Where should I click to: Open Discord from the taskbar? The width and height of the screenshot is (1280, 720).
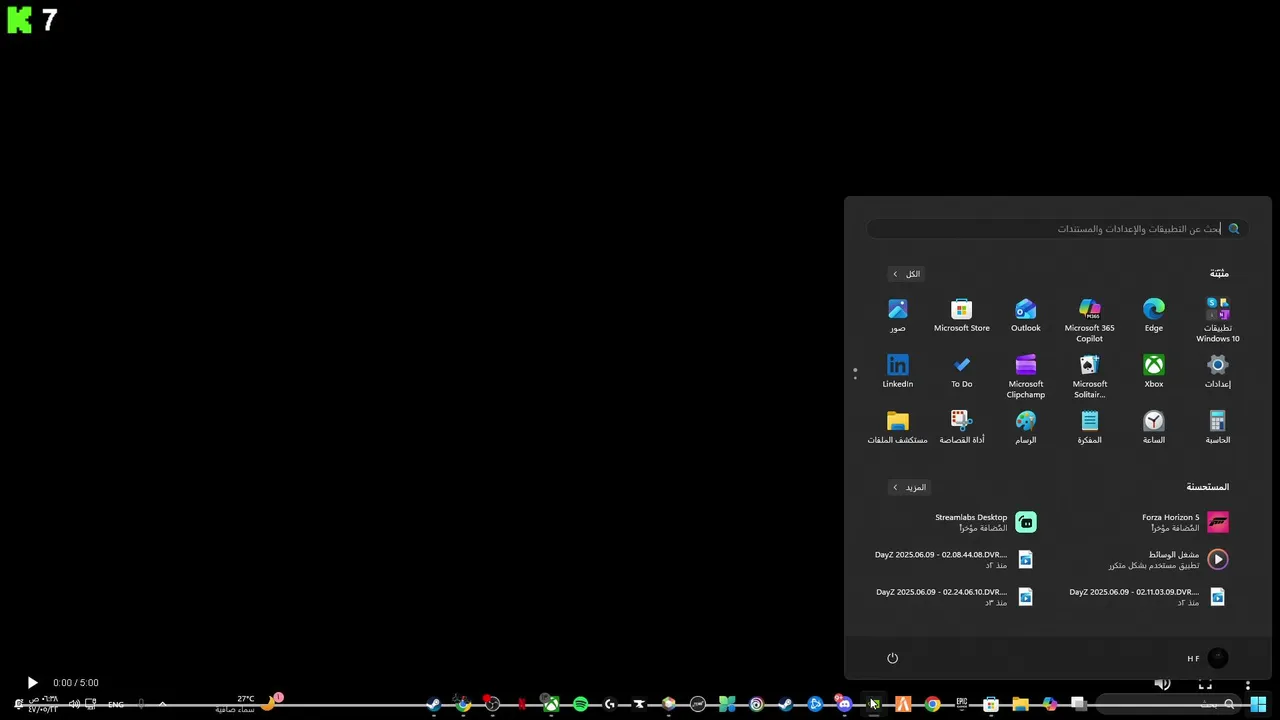[x=844, y=704]
